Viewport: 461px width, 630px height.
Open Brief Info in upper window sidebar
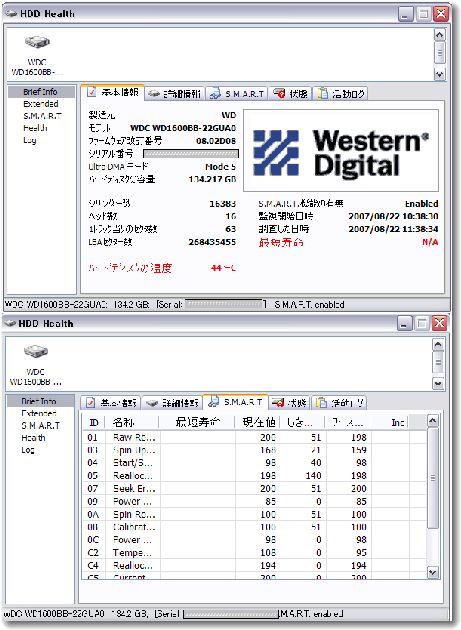pyautogui.click(x=41, y=92)
